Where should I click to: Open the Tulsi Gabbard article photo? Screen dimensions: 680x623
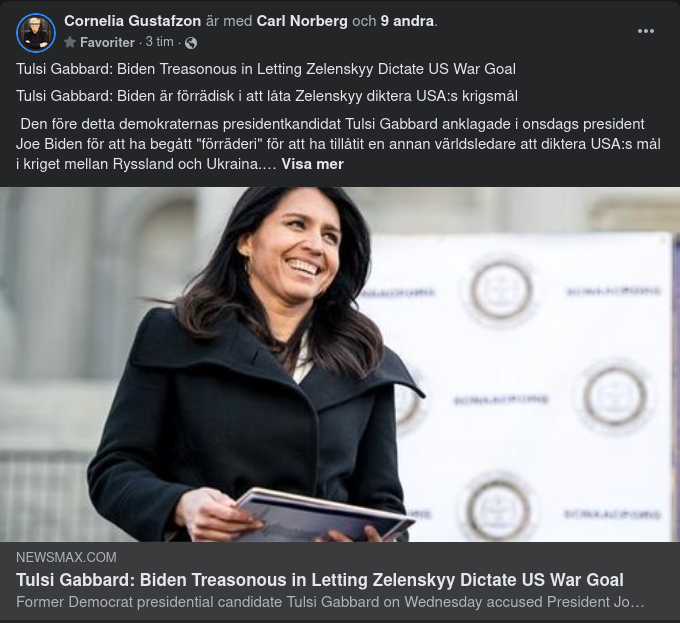[x=340, y=364]
